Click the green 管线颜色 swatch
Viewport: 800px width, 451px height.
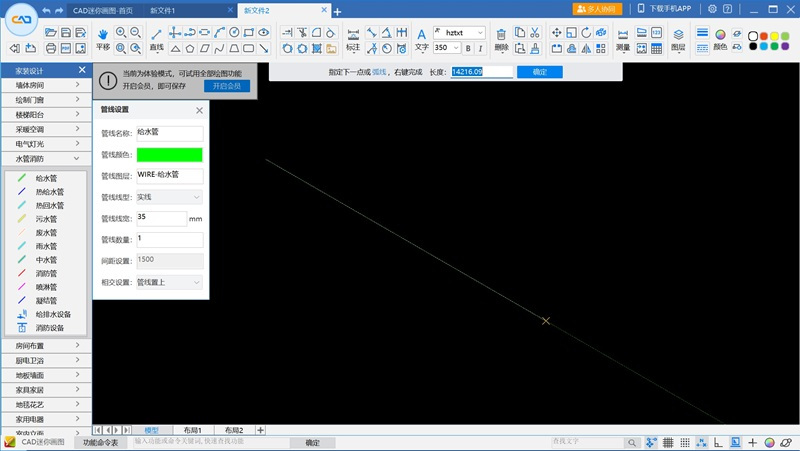click(x=168, y=155)
